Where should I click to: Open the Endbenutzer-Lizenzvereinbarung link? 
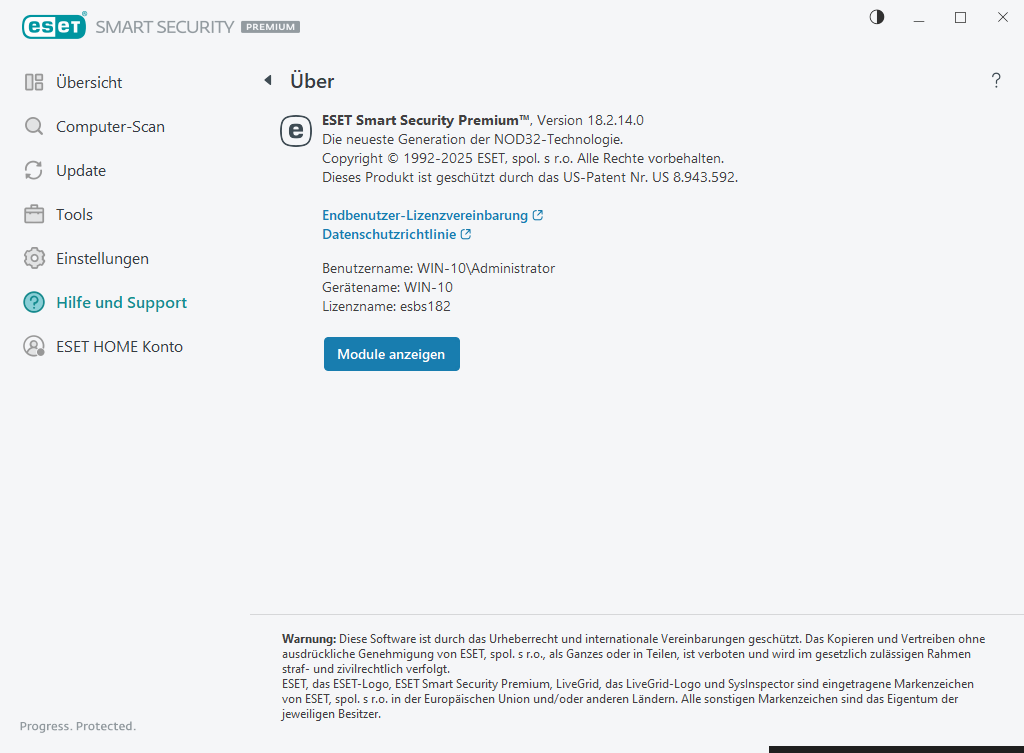coord(425,215)
